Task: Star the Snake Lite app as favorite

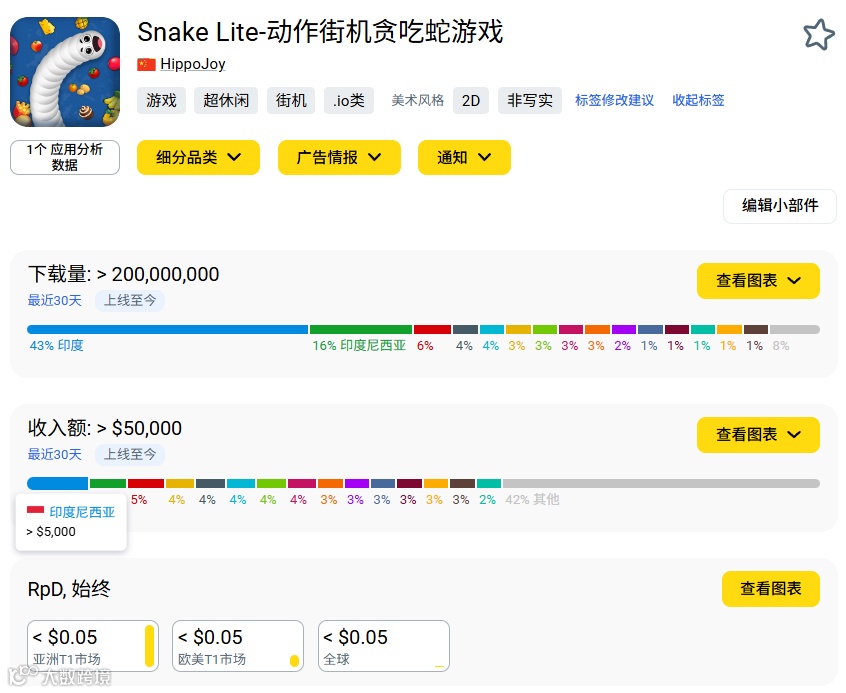Action: tap(818, 35)
